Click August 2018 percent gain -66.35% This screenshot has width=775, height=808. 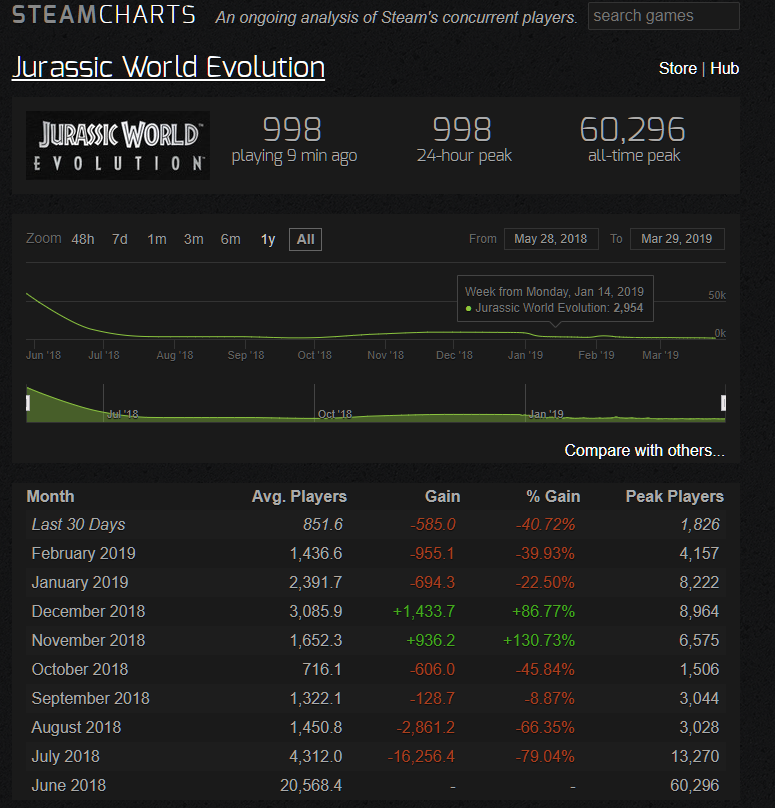(x=545, y=727)
